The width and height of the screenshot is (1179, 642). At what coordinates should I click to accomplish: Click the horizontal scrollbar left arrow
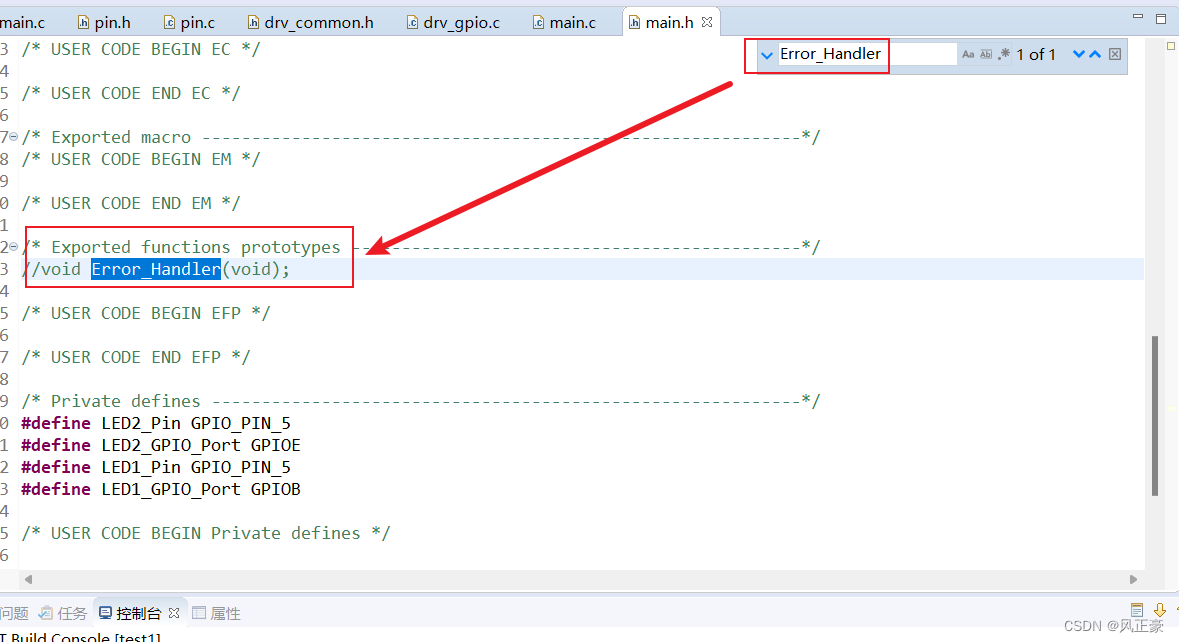click(x=29, y=580)
